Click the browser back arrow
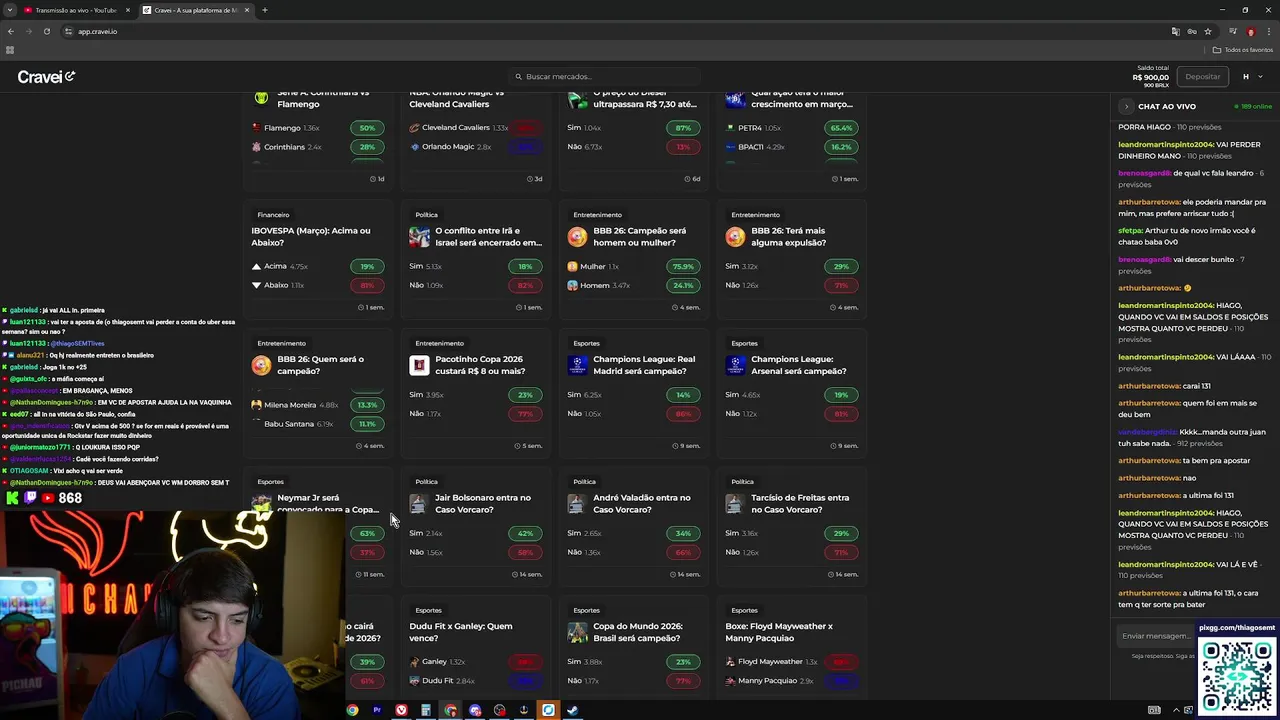The width and height of the screenshot is (1280, 720). 11,31
